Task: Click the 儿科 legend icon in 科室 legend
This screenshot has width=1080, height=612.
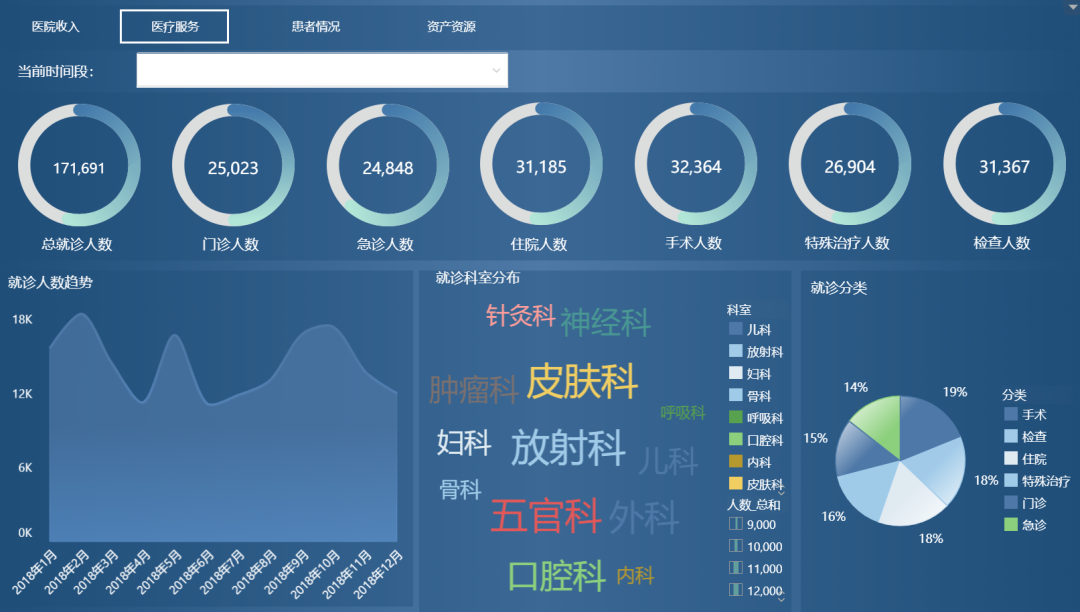Action: 735,329
